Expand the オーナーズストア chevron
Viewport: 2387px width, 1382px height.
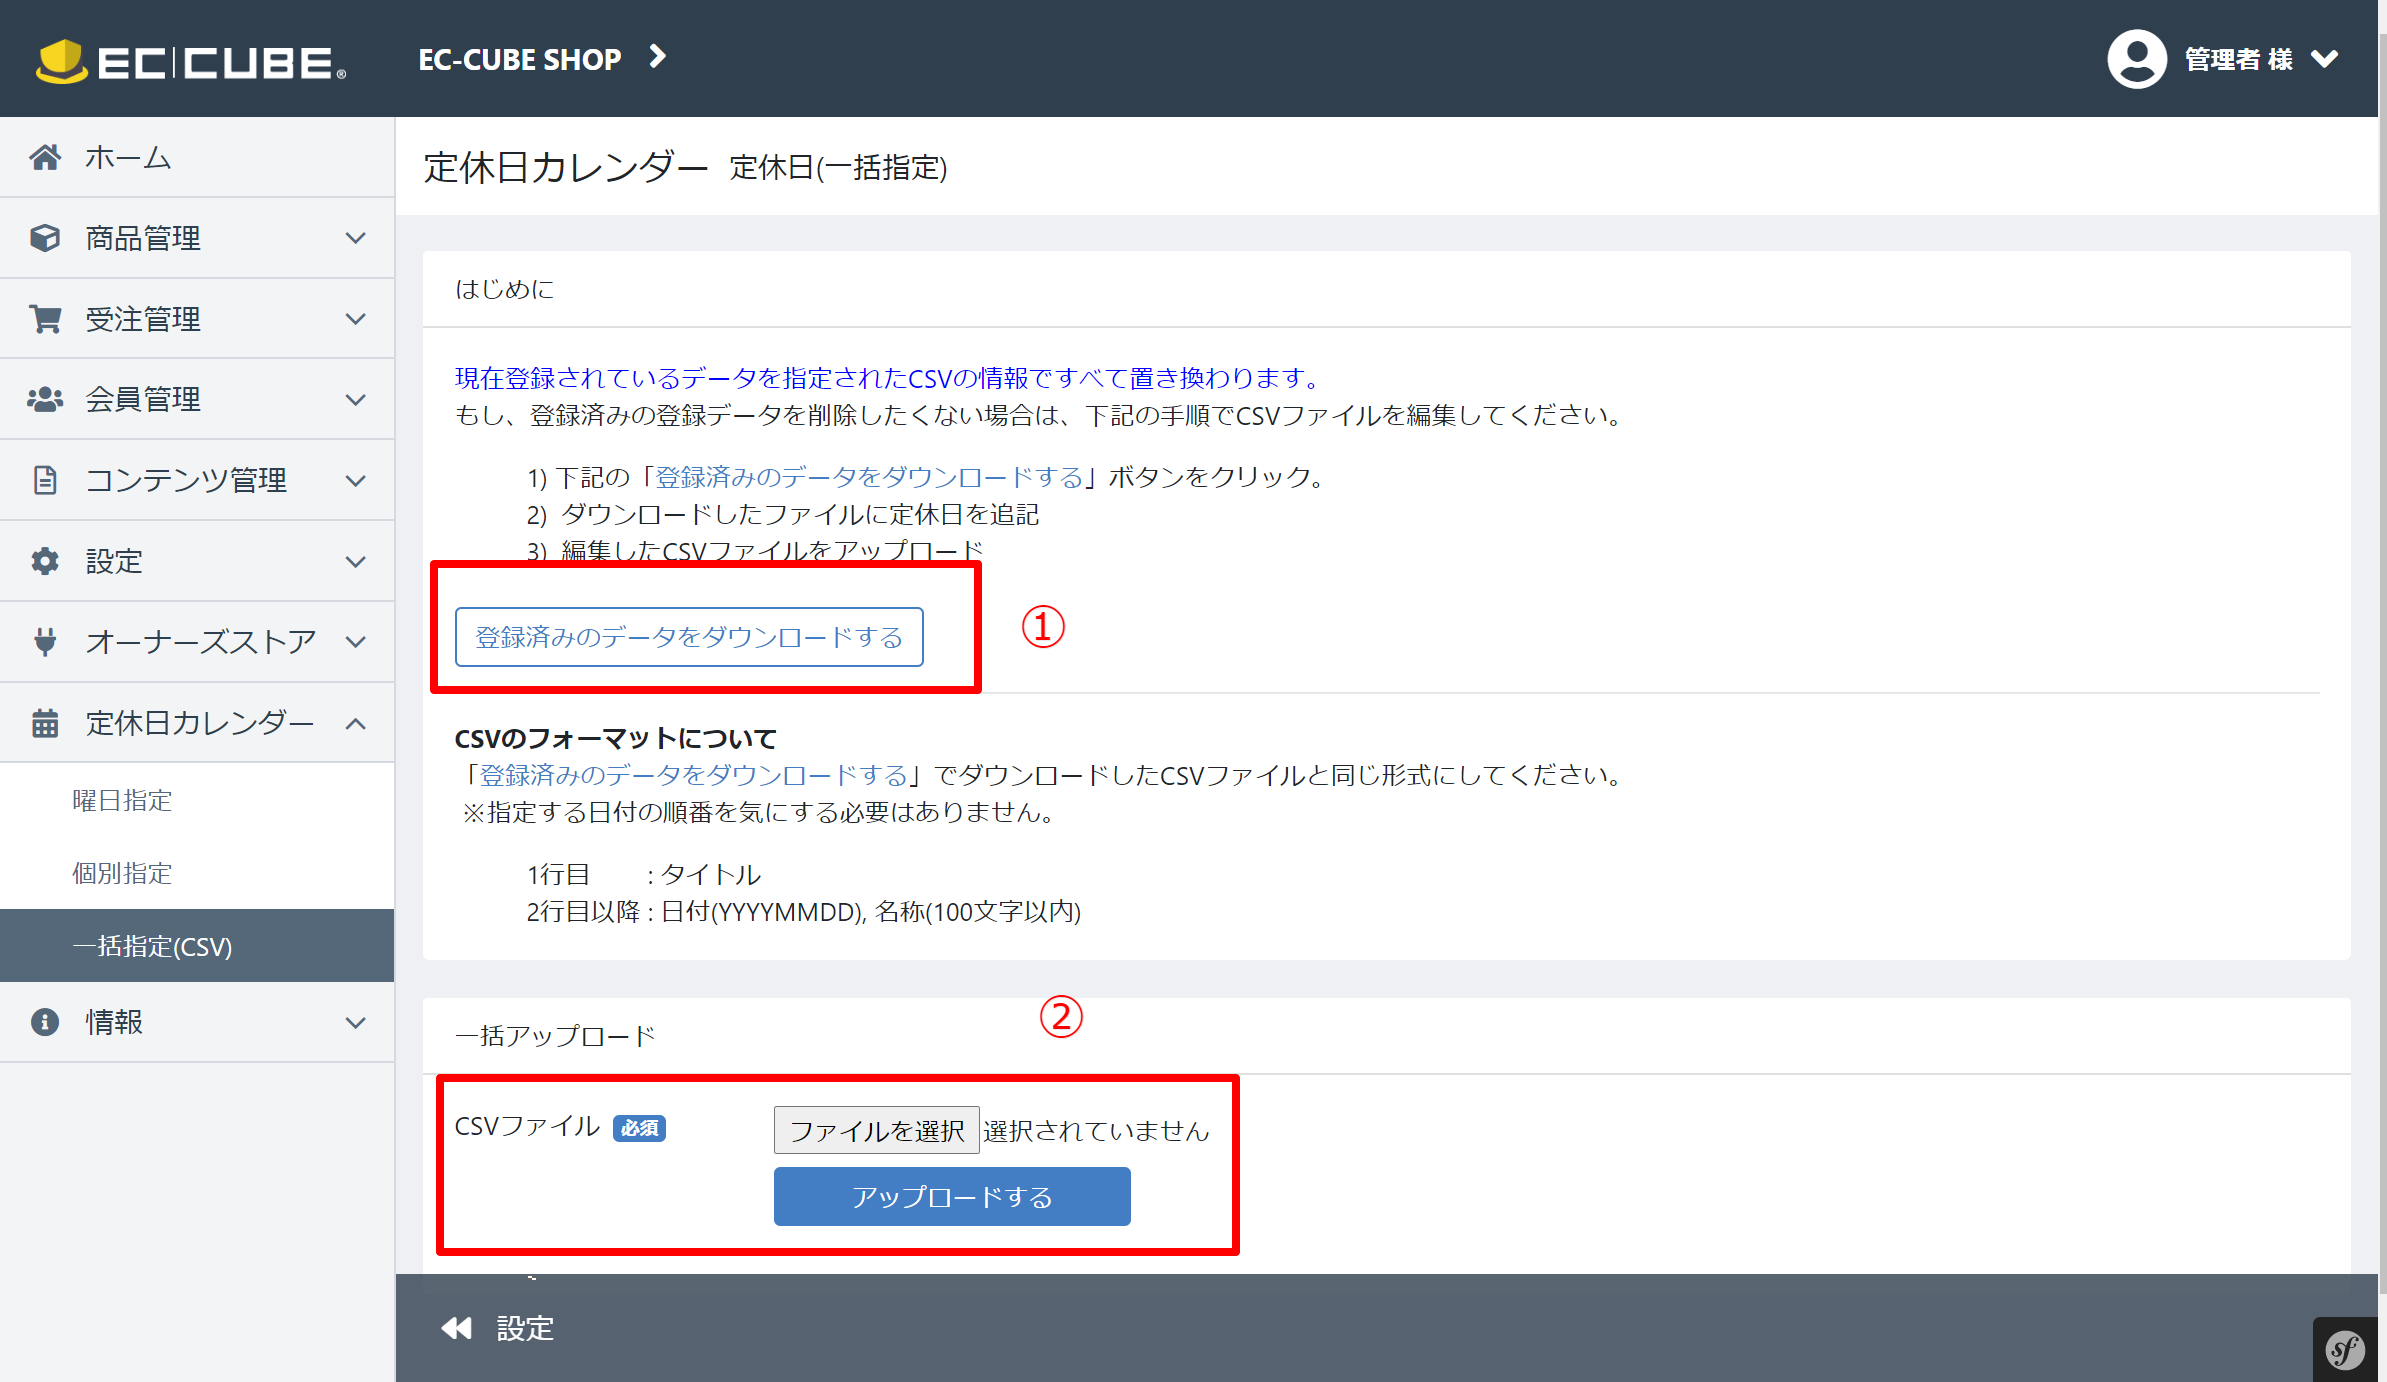(355, 641)
